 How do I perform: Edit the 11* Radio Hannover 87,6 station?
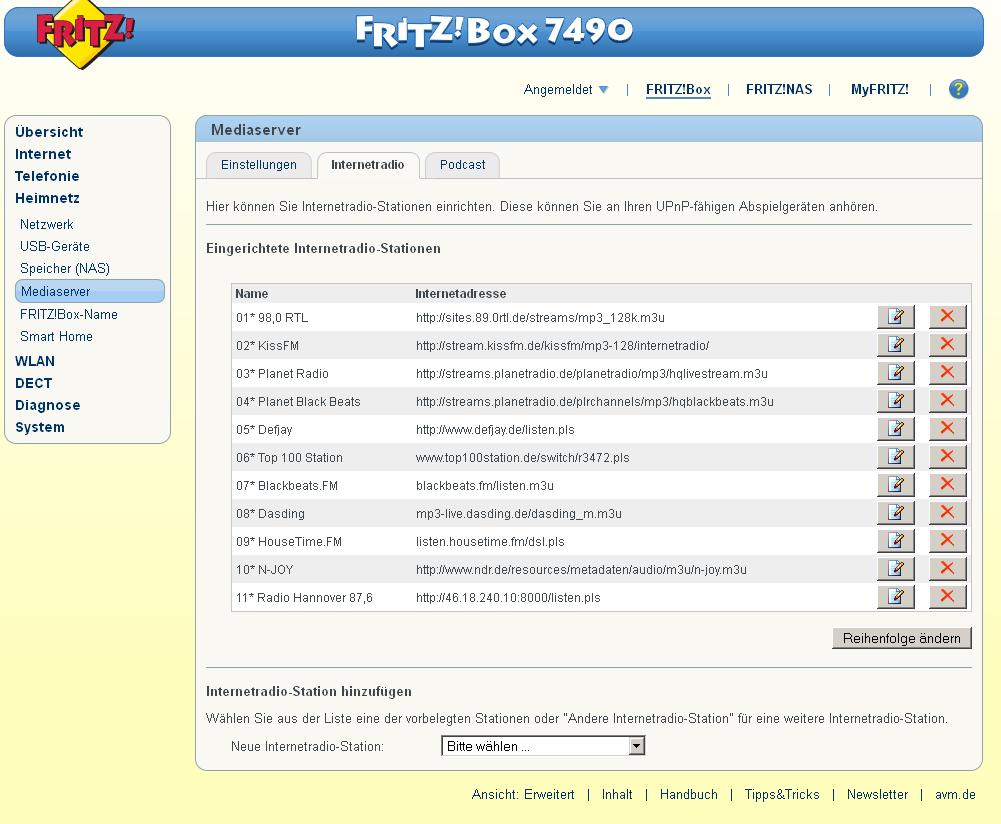click(896, 597)
